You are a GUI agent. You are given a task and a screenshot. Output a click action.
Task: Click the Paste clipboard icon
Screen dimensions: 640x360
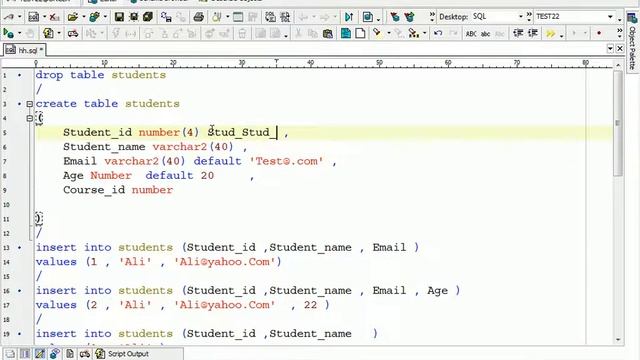point(327,33)
